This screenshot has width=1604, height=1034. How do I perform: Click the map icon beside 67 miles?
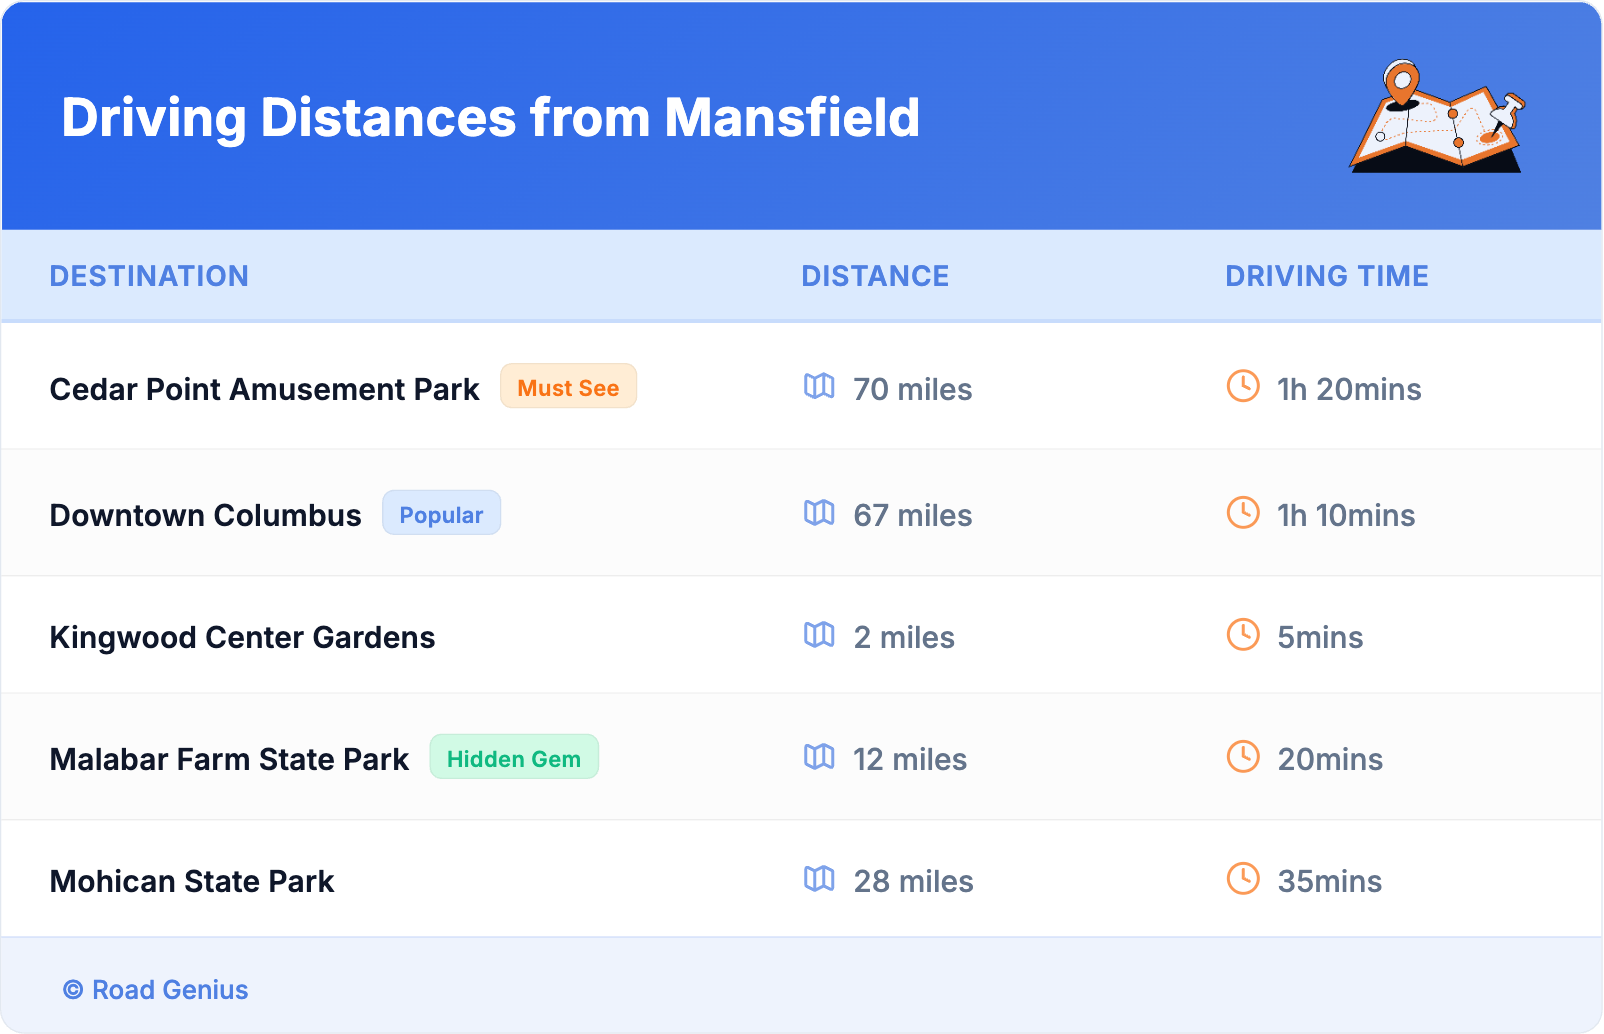(x=819, y=513)
